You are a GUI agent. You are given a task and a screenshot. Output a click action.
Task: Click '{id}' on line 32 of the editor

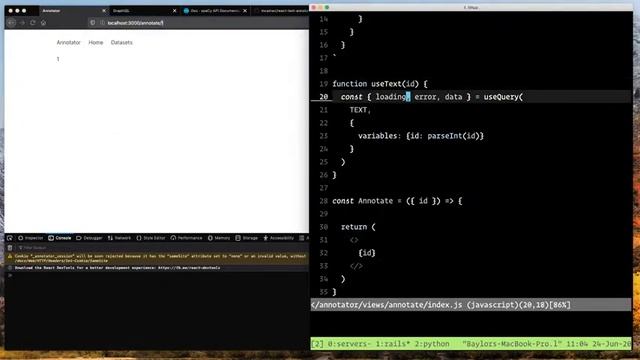pyautogui.click(x=367, y=253)
